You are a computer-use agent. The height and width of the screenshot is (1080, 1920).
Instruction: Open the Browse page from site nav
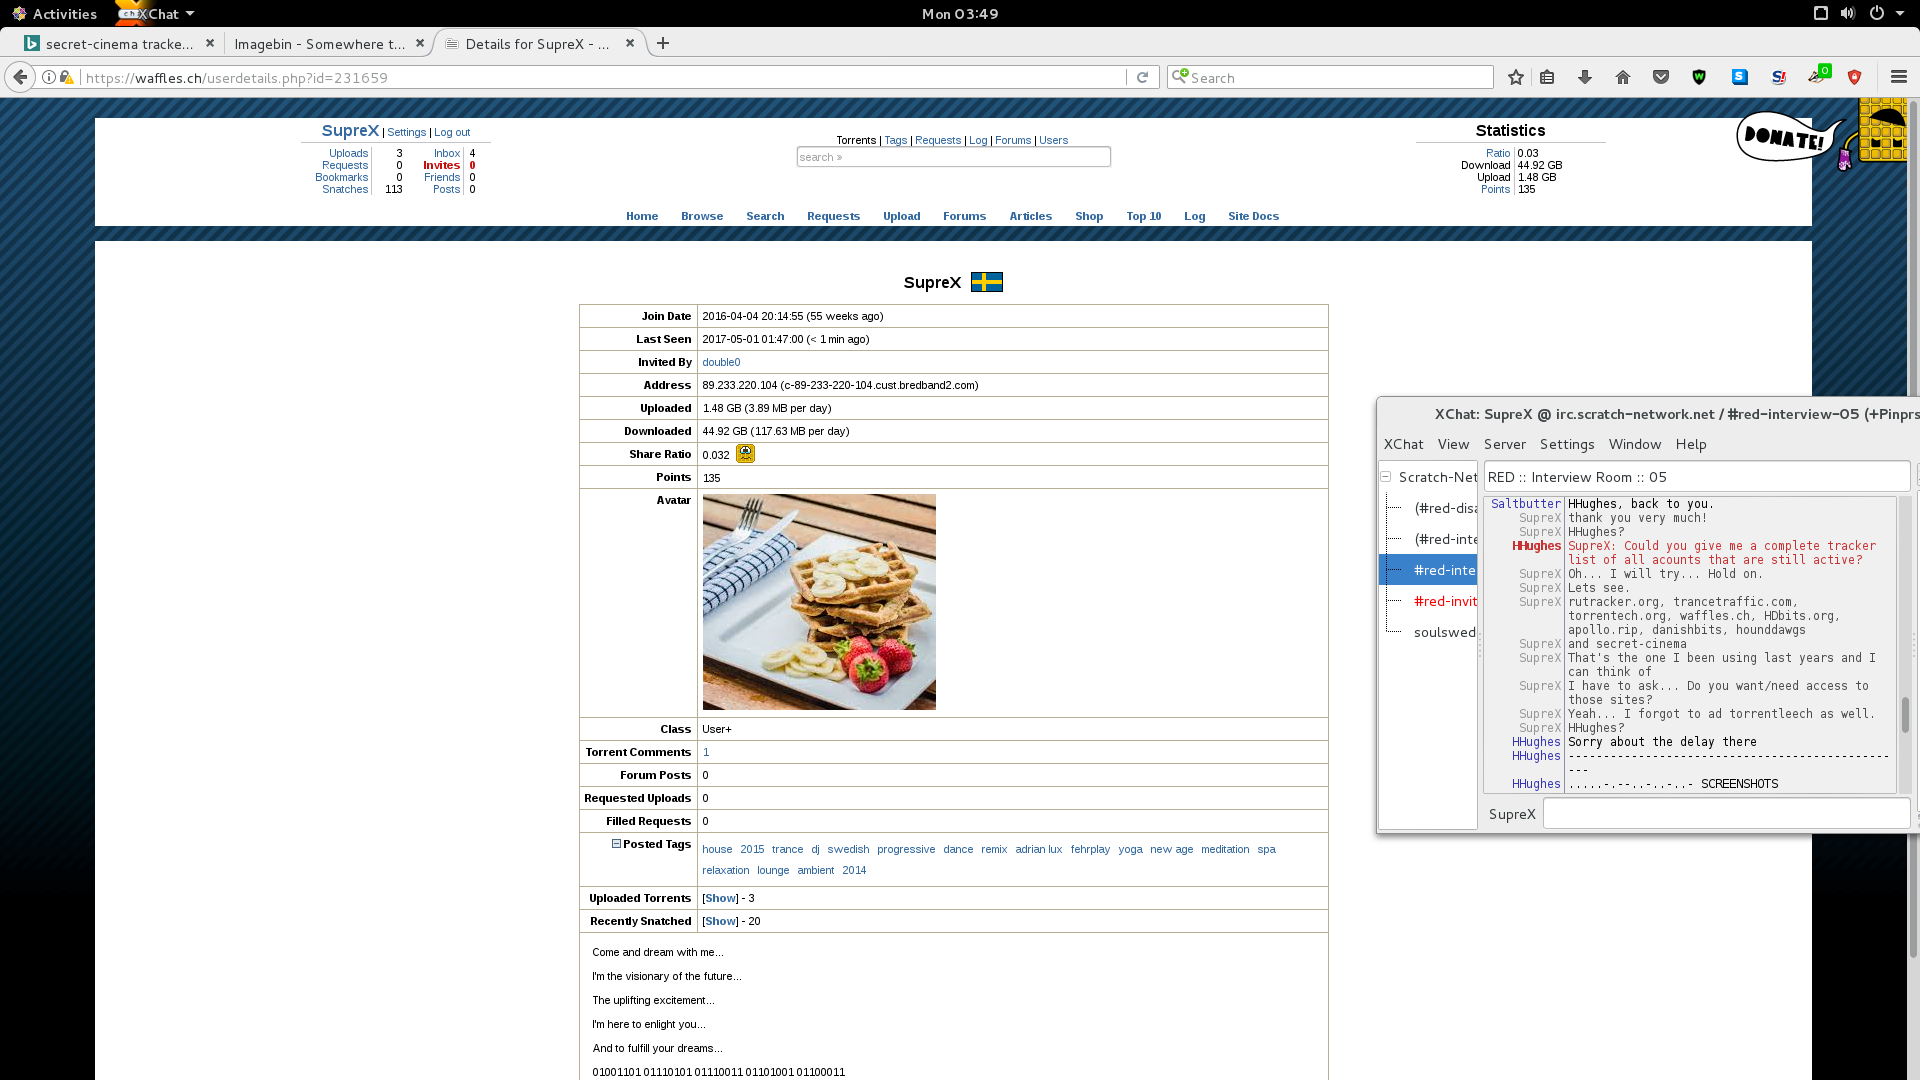[702, 216]
